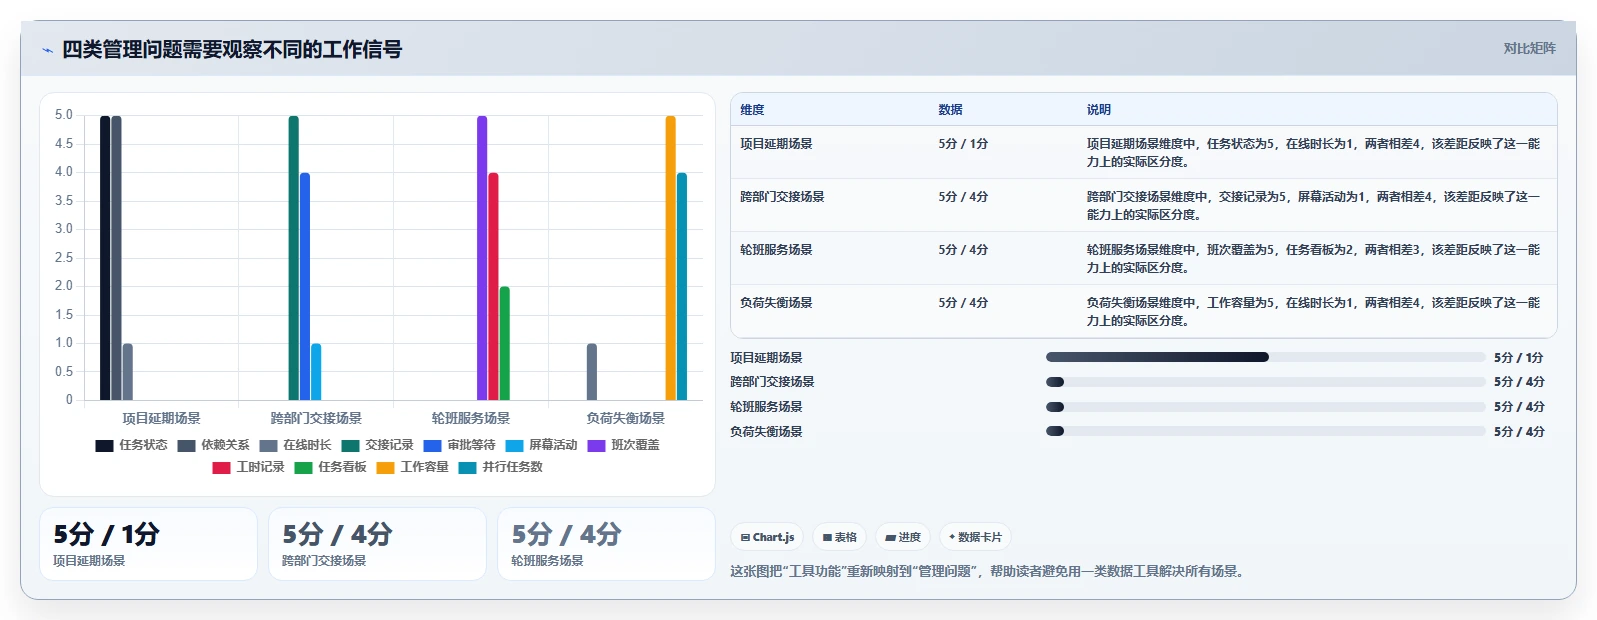
Task: Click the 进度 chip
Action: pyautogui.click(x=903, y=537)
